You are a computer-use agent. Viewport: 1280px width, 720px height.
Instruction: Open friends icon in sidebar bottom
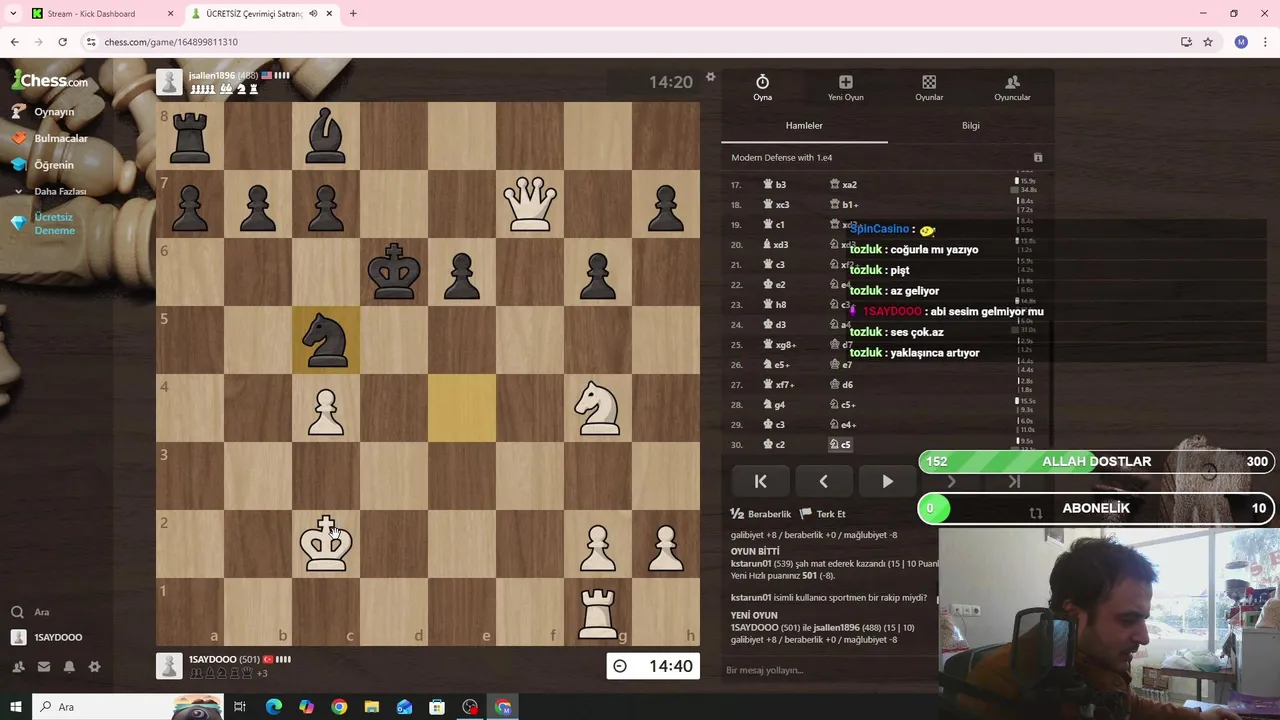(18, 667)
